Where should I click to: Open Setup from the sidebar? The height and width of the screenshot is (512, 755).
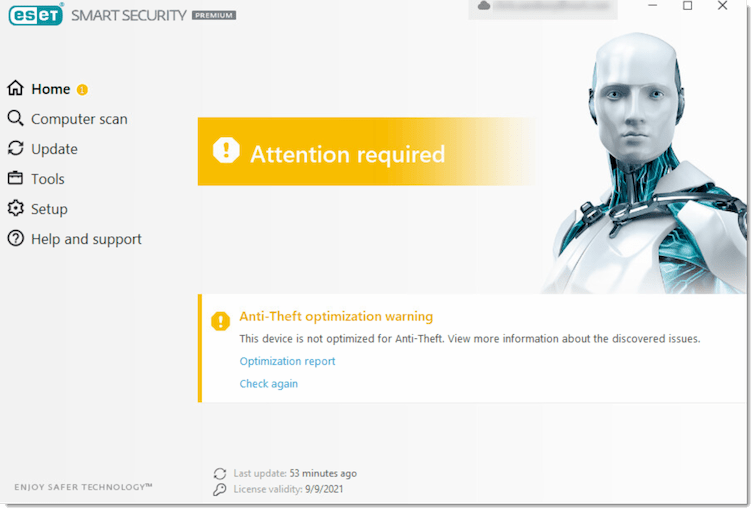49,210
